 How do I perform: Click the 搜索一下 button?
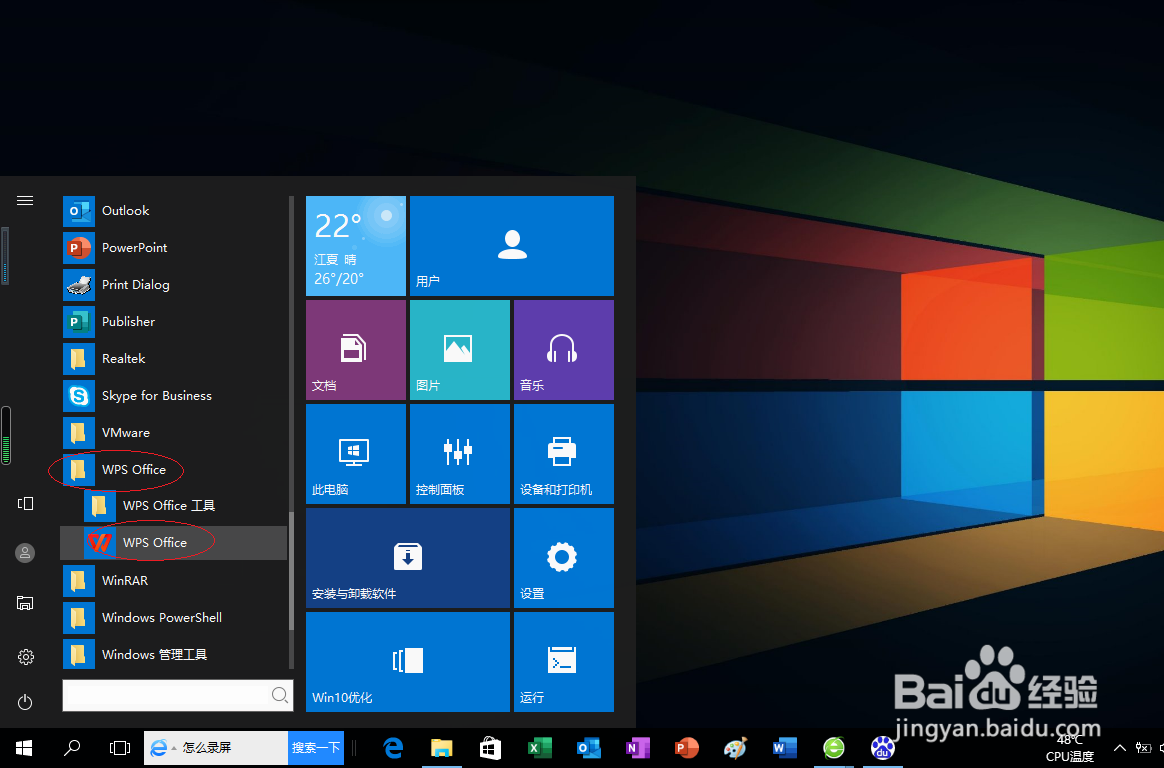click(316, 748)
